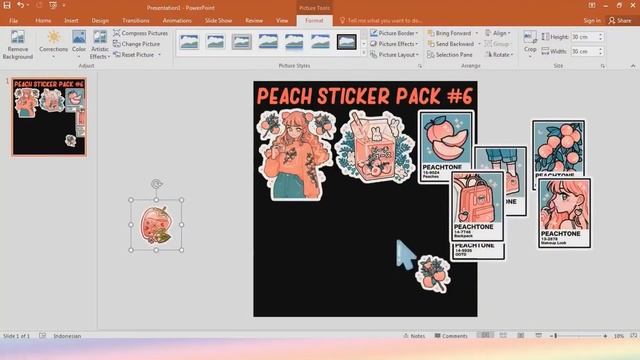The height and width of the screenshot is (360, 640).
Task: Click Share button
Action: (x=620, y=20)
